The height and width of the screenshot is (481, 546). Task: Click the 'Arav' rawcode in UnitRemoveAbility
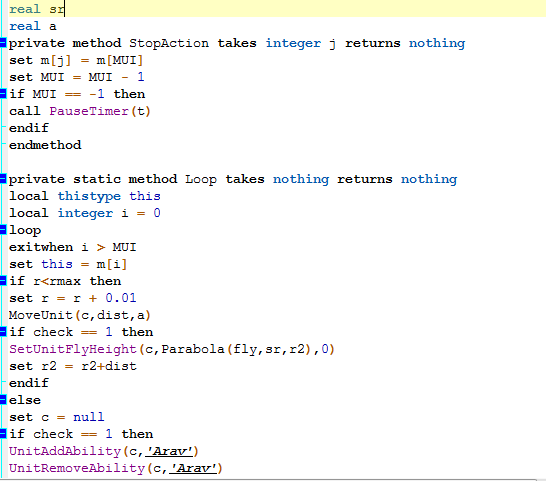(193, 468)
